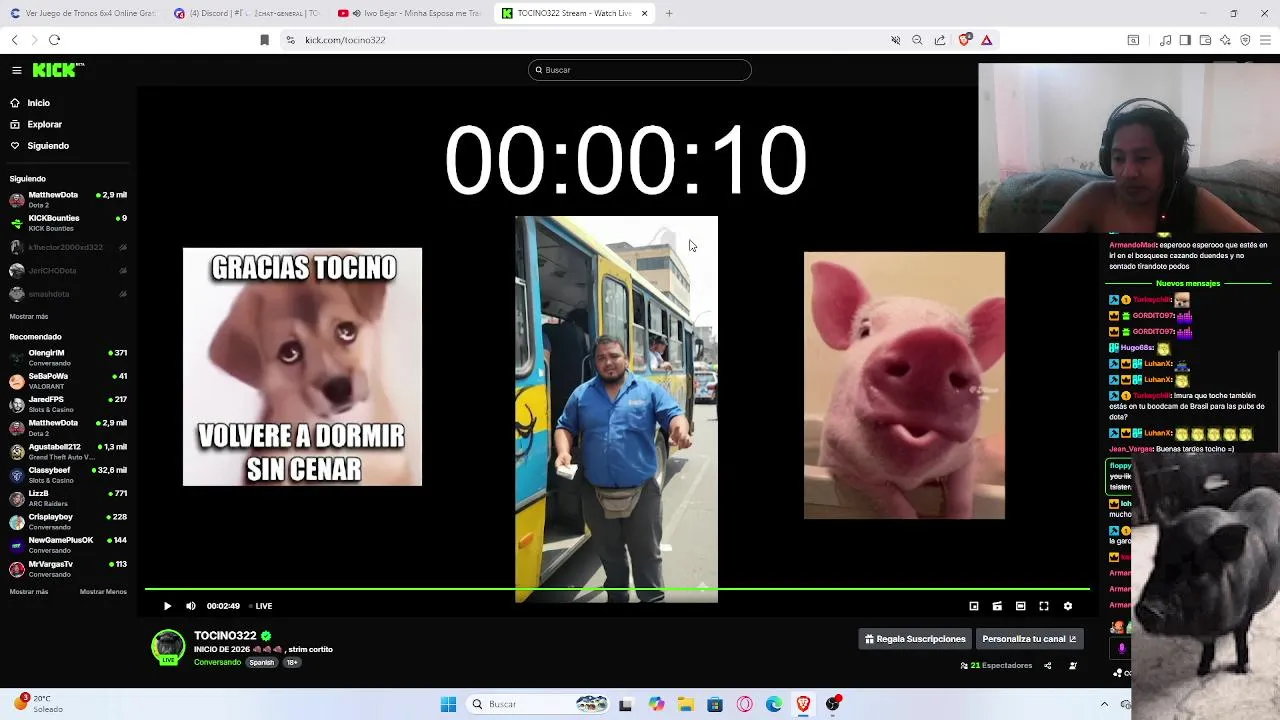Viewport: 1280px width, 720px height.
Task: Click the share icon below the player
Action: tap(1048, 666)
